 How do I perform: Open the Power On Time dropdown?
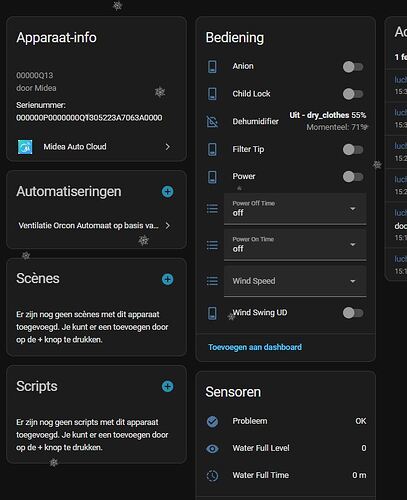[x=295, y=245]
